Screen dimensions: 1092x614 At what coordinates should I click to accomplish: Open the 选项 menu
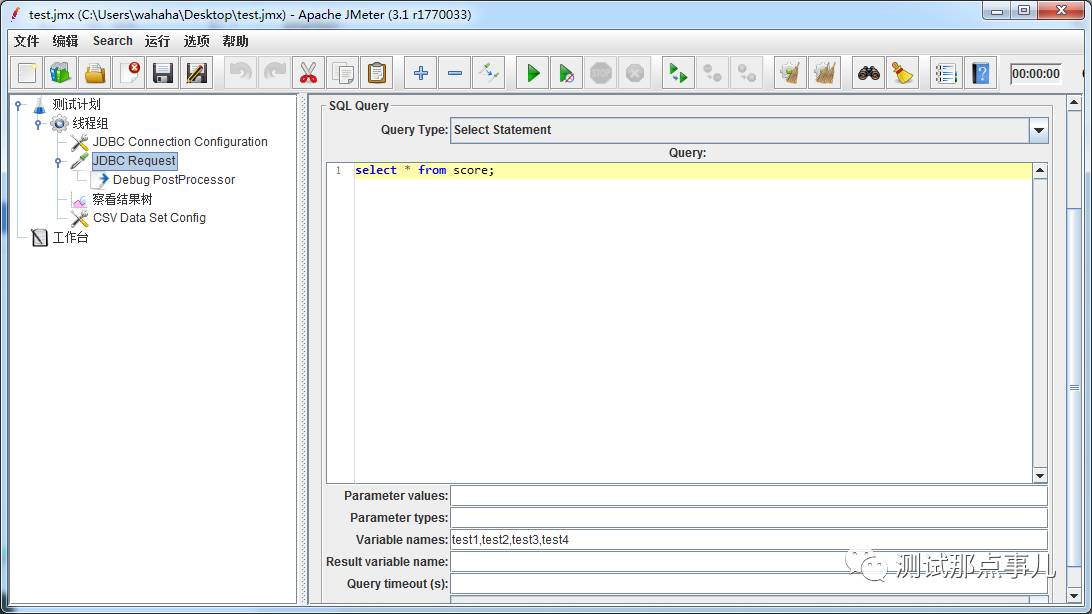[196, 41]
